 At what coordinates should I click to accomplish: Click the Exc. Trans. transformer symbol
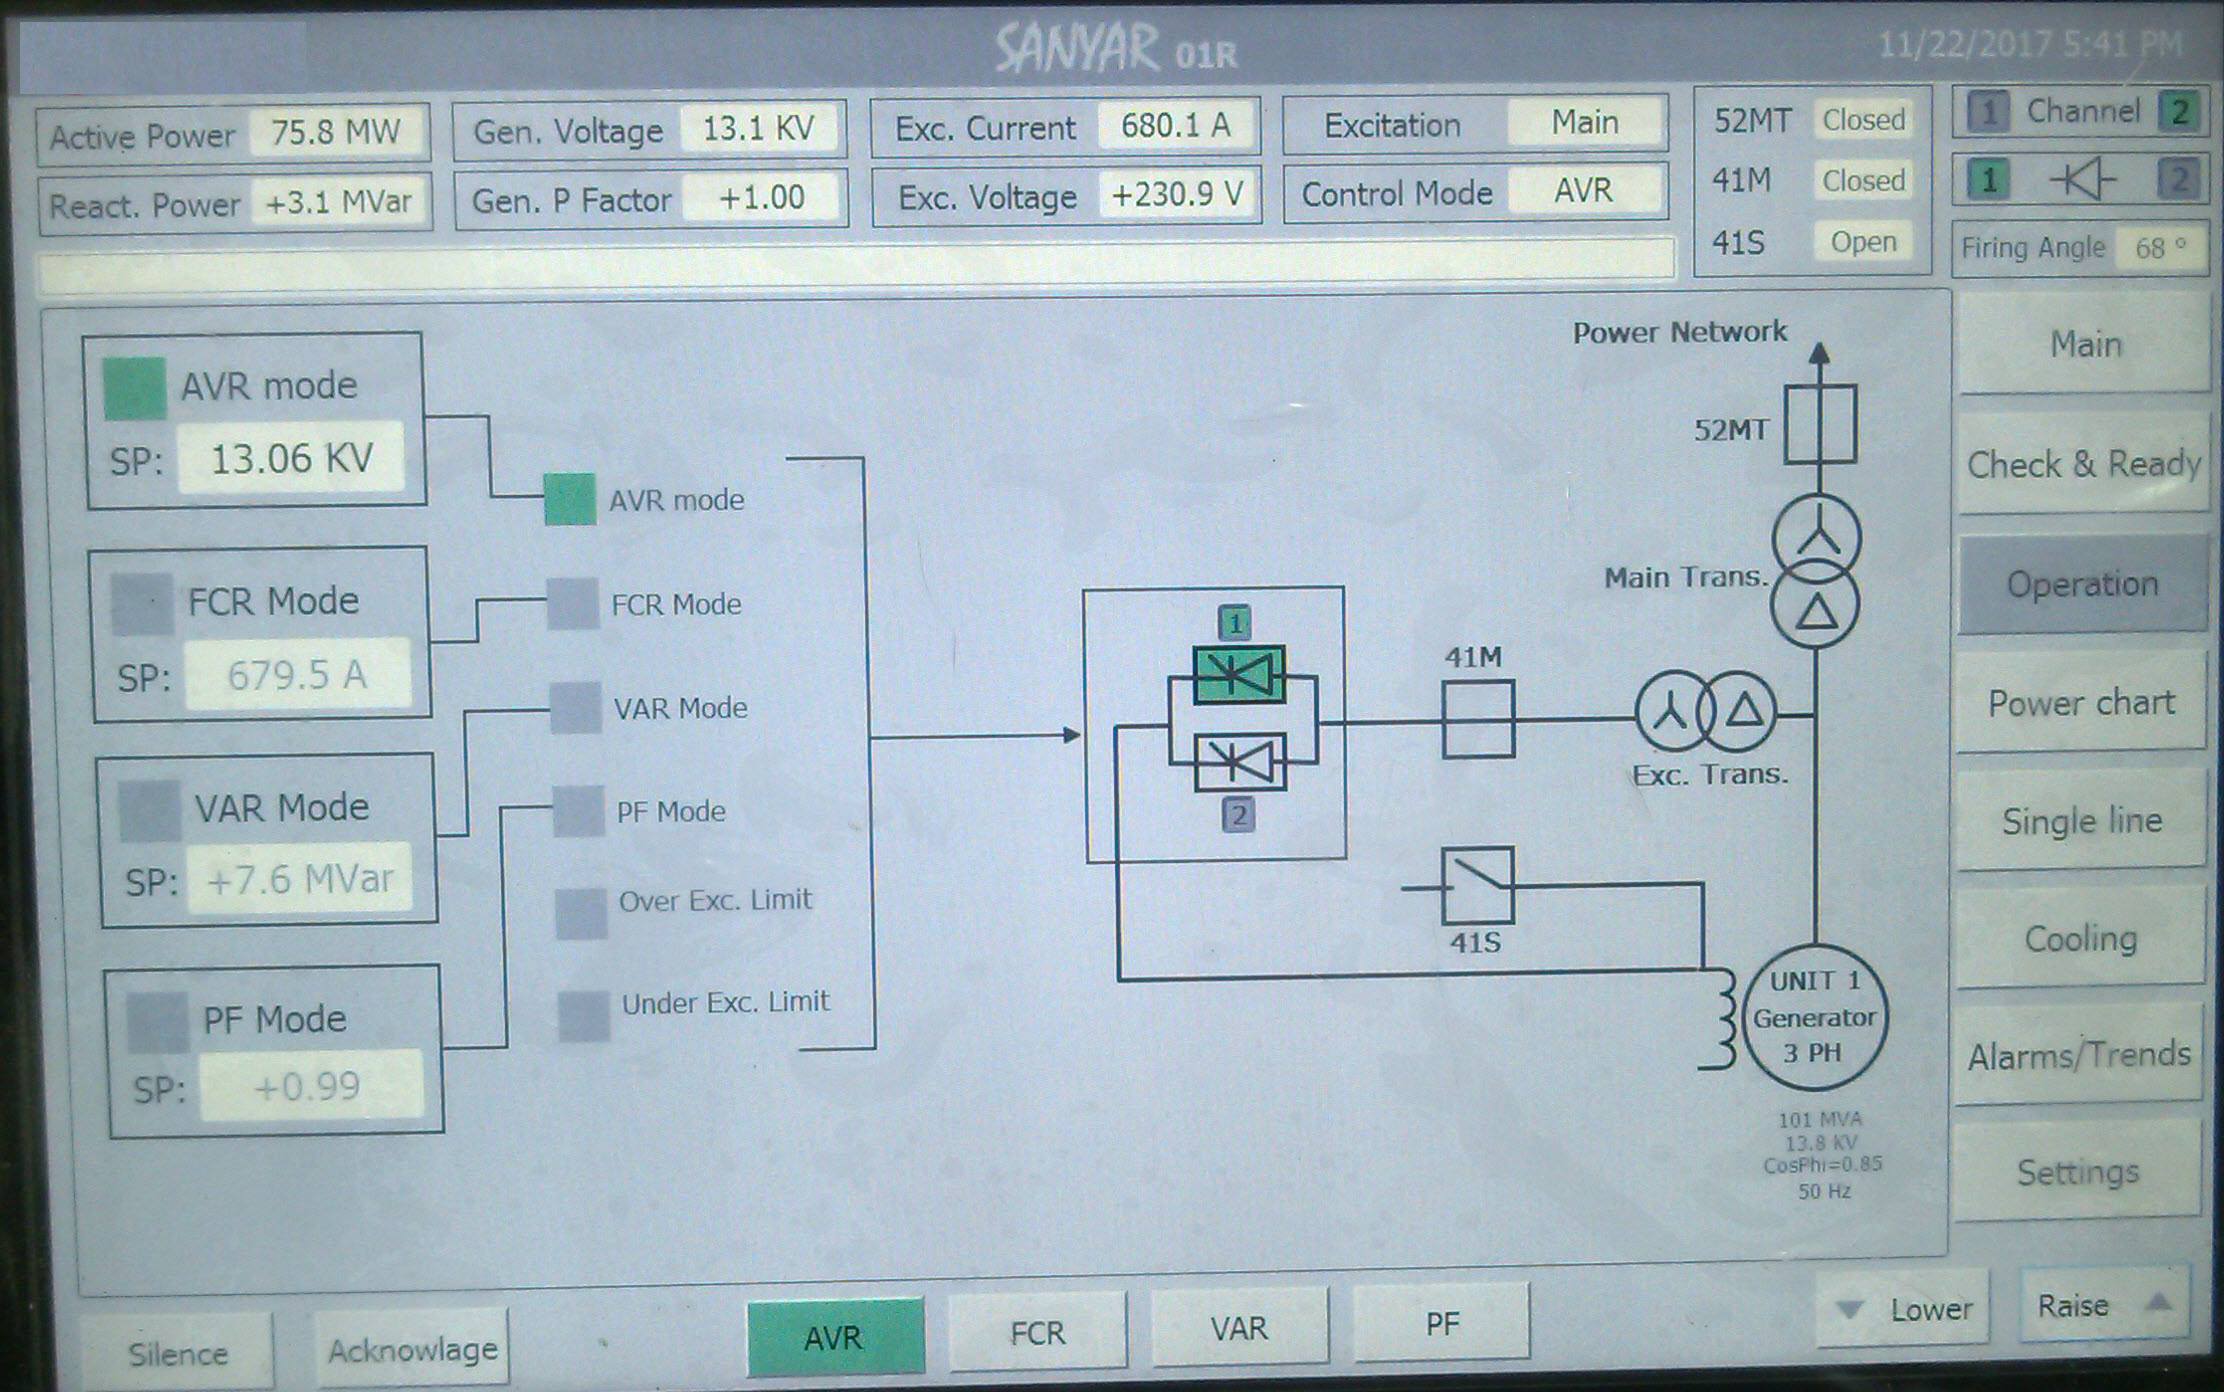click(x=1706, y=712)
